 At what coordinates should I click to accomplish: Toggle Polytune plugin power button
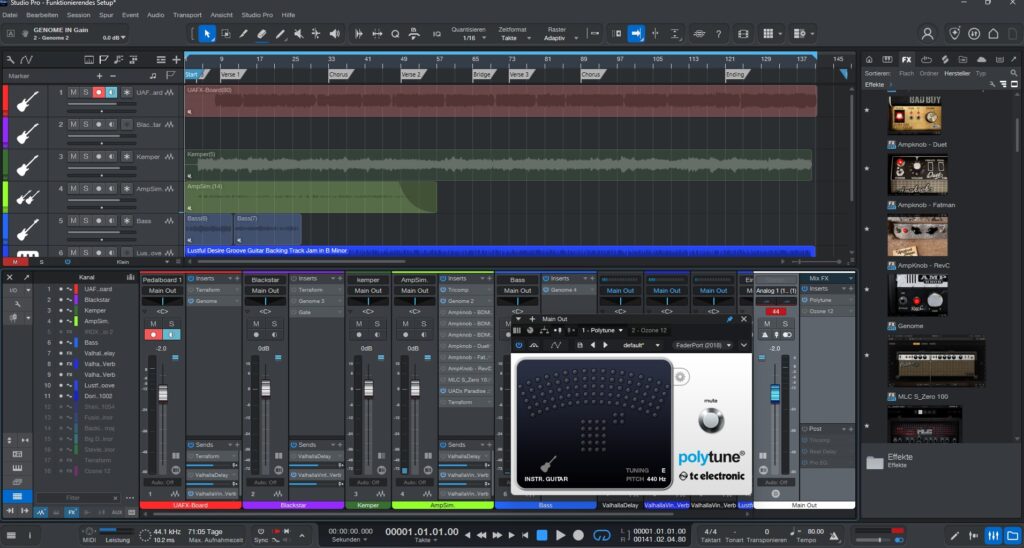(519, 345)
